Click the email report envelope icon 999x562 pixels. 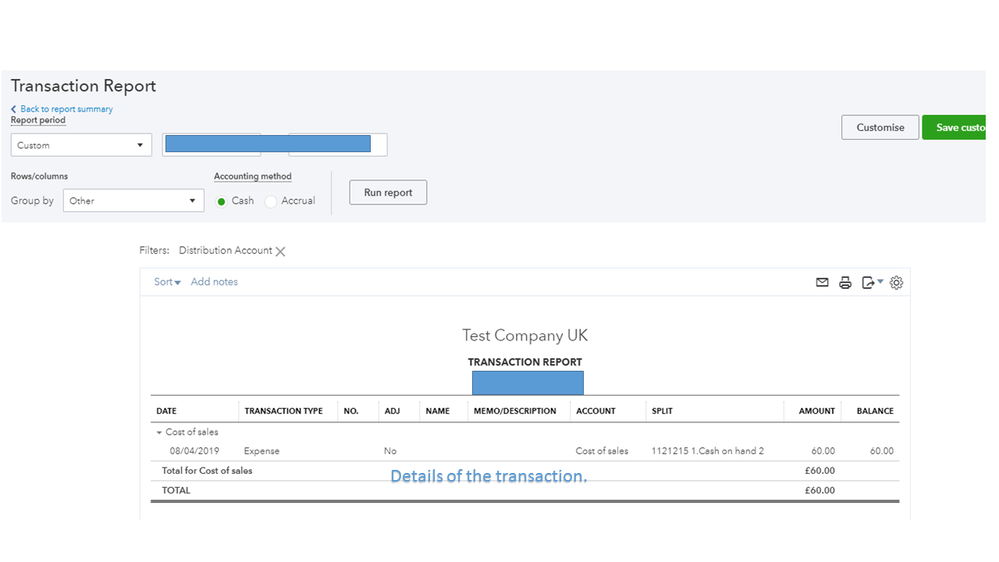[x=822, y=283]
